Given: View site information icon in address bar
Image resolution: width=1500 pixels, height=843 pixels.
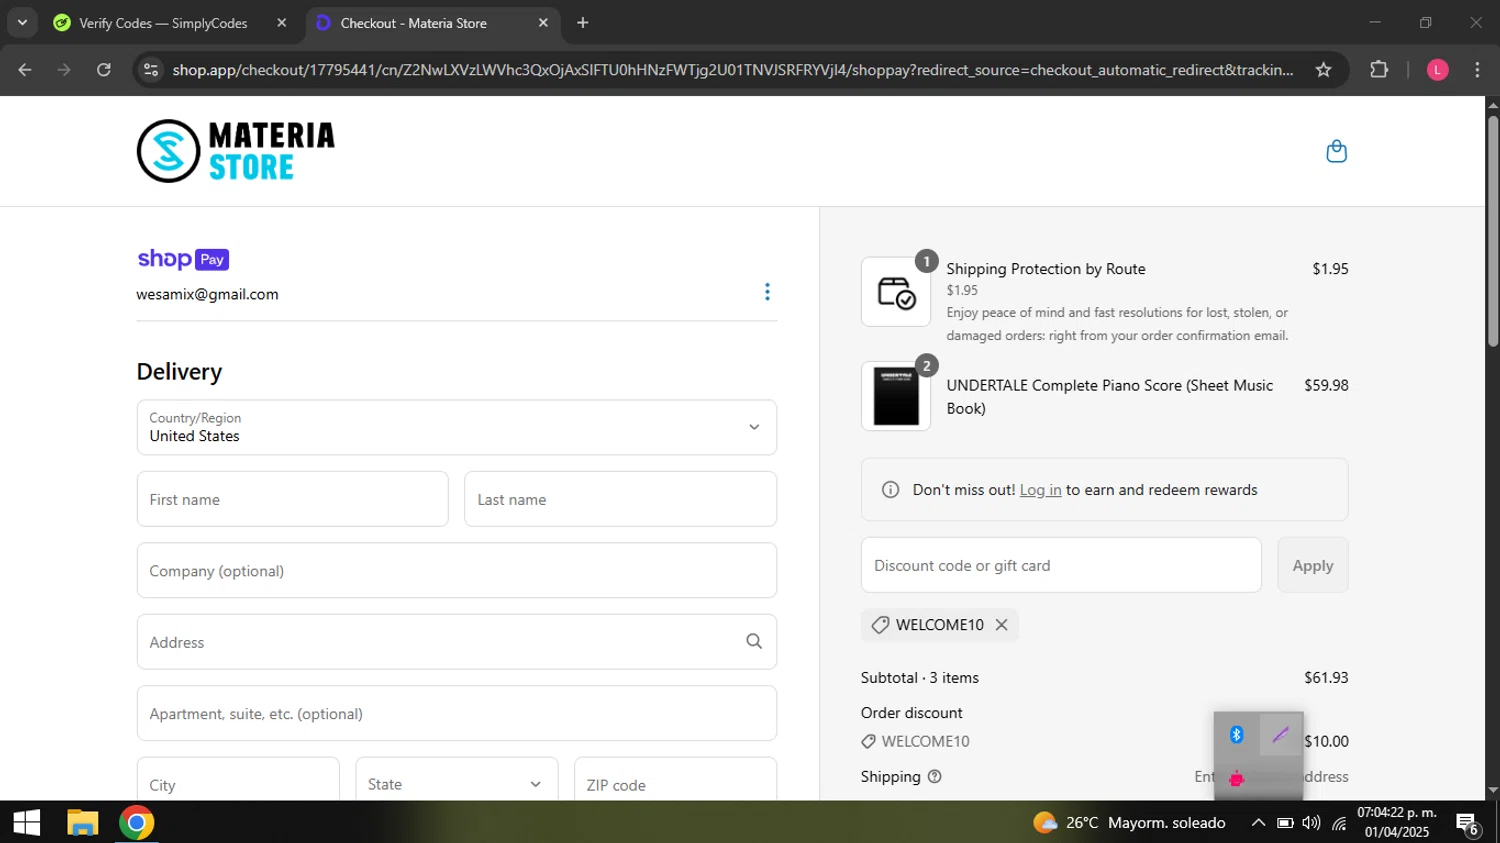Looking at the screenshot, I should tap(151, 70).
